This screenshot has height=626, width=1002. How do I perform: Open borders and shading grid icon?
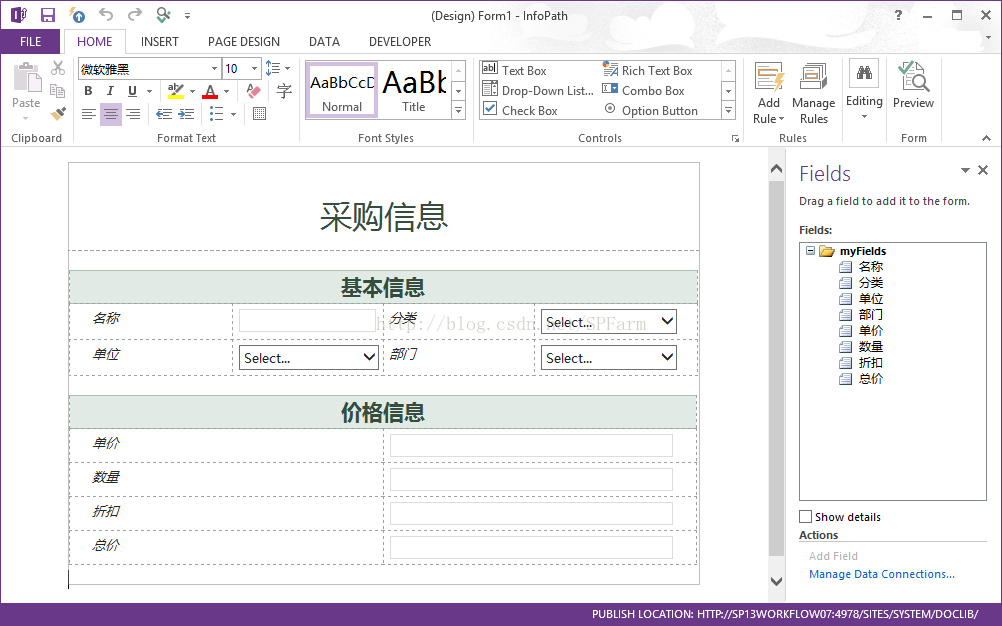point(259,114)
